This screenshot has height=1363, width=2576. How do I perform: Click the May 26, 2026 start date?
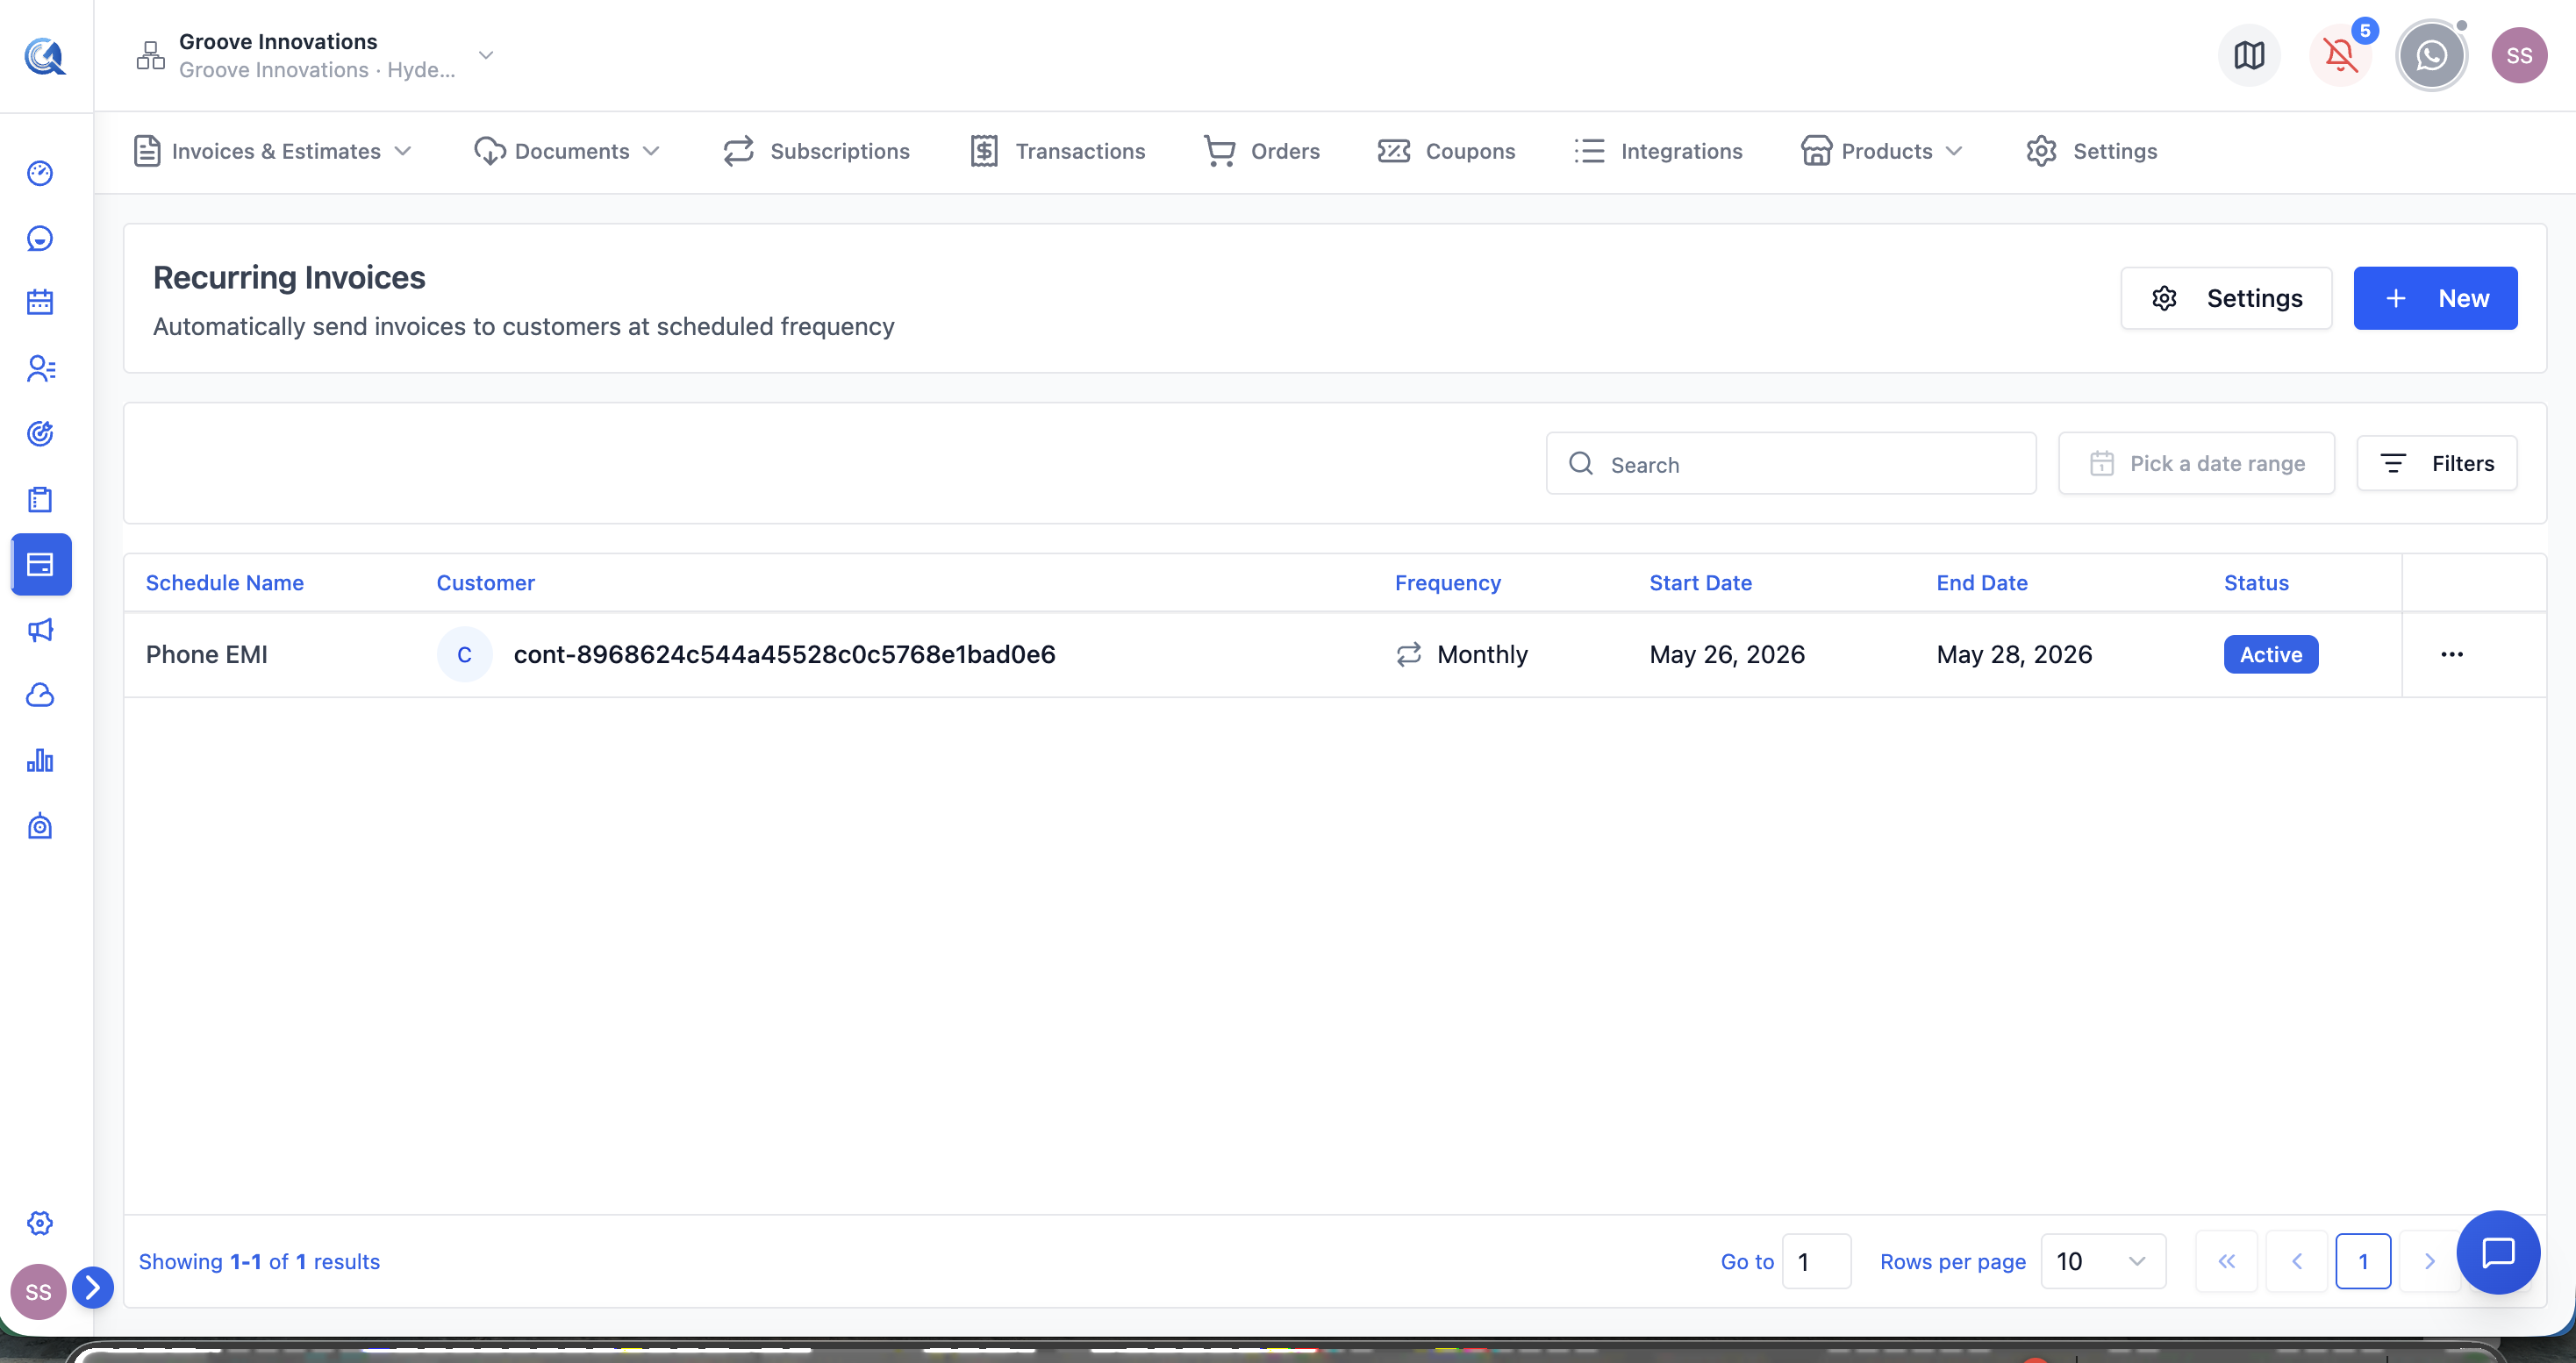pos(1727,654)
